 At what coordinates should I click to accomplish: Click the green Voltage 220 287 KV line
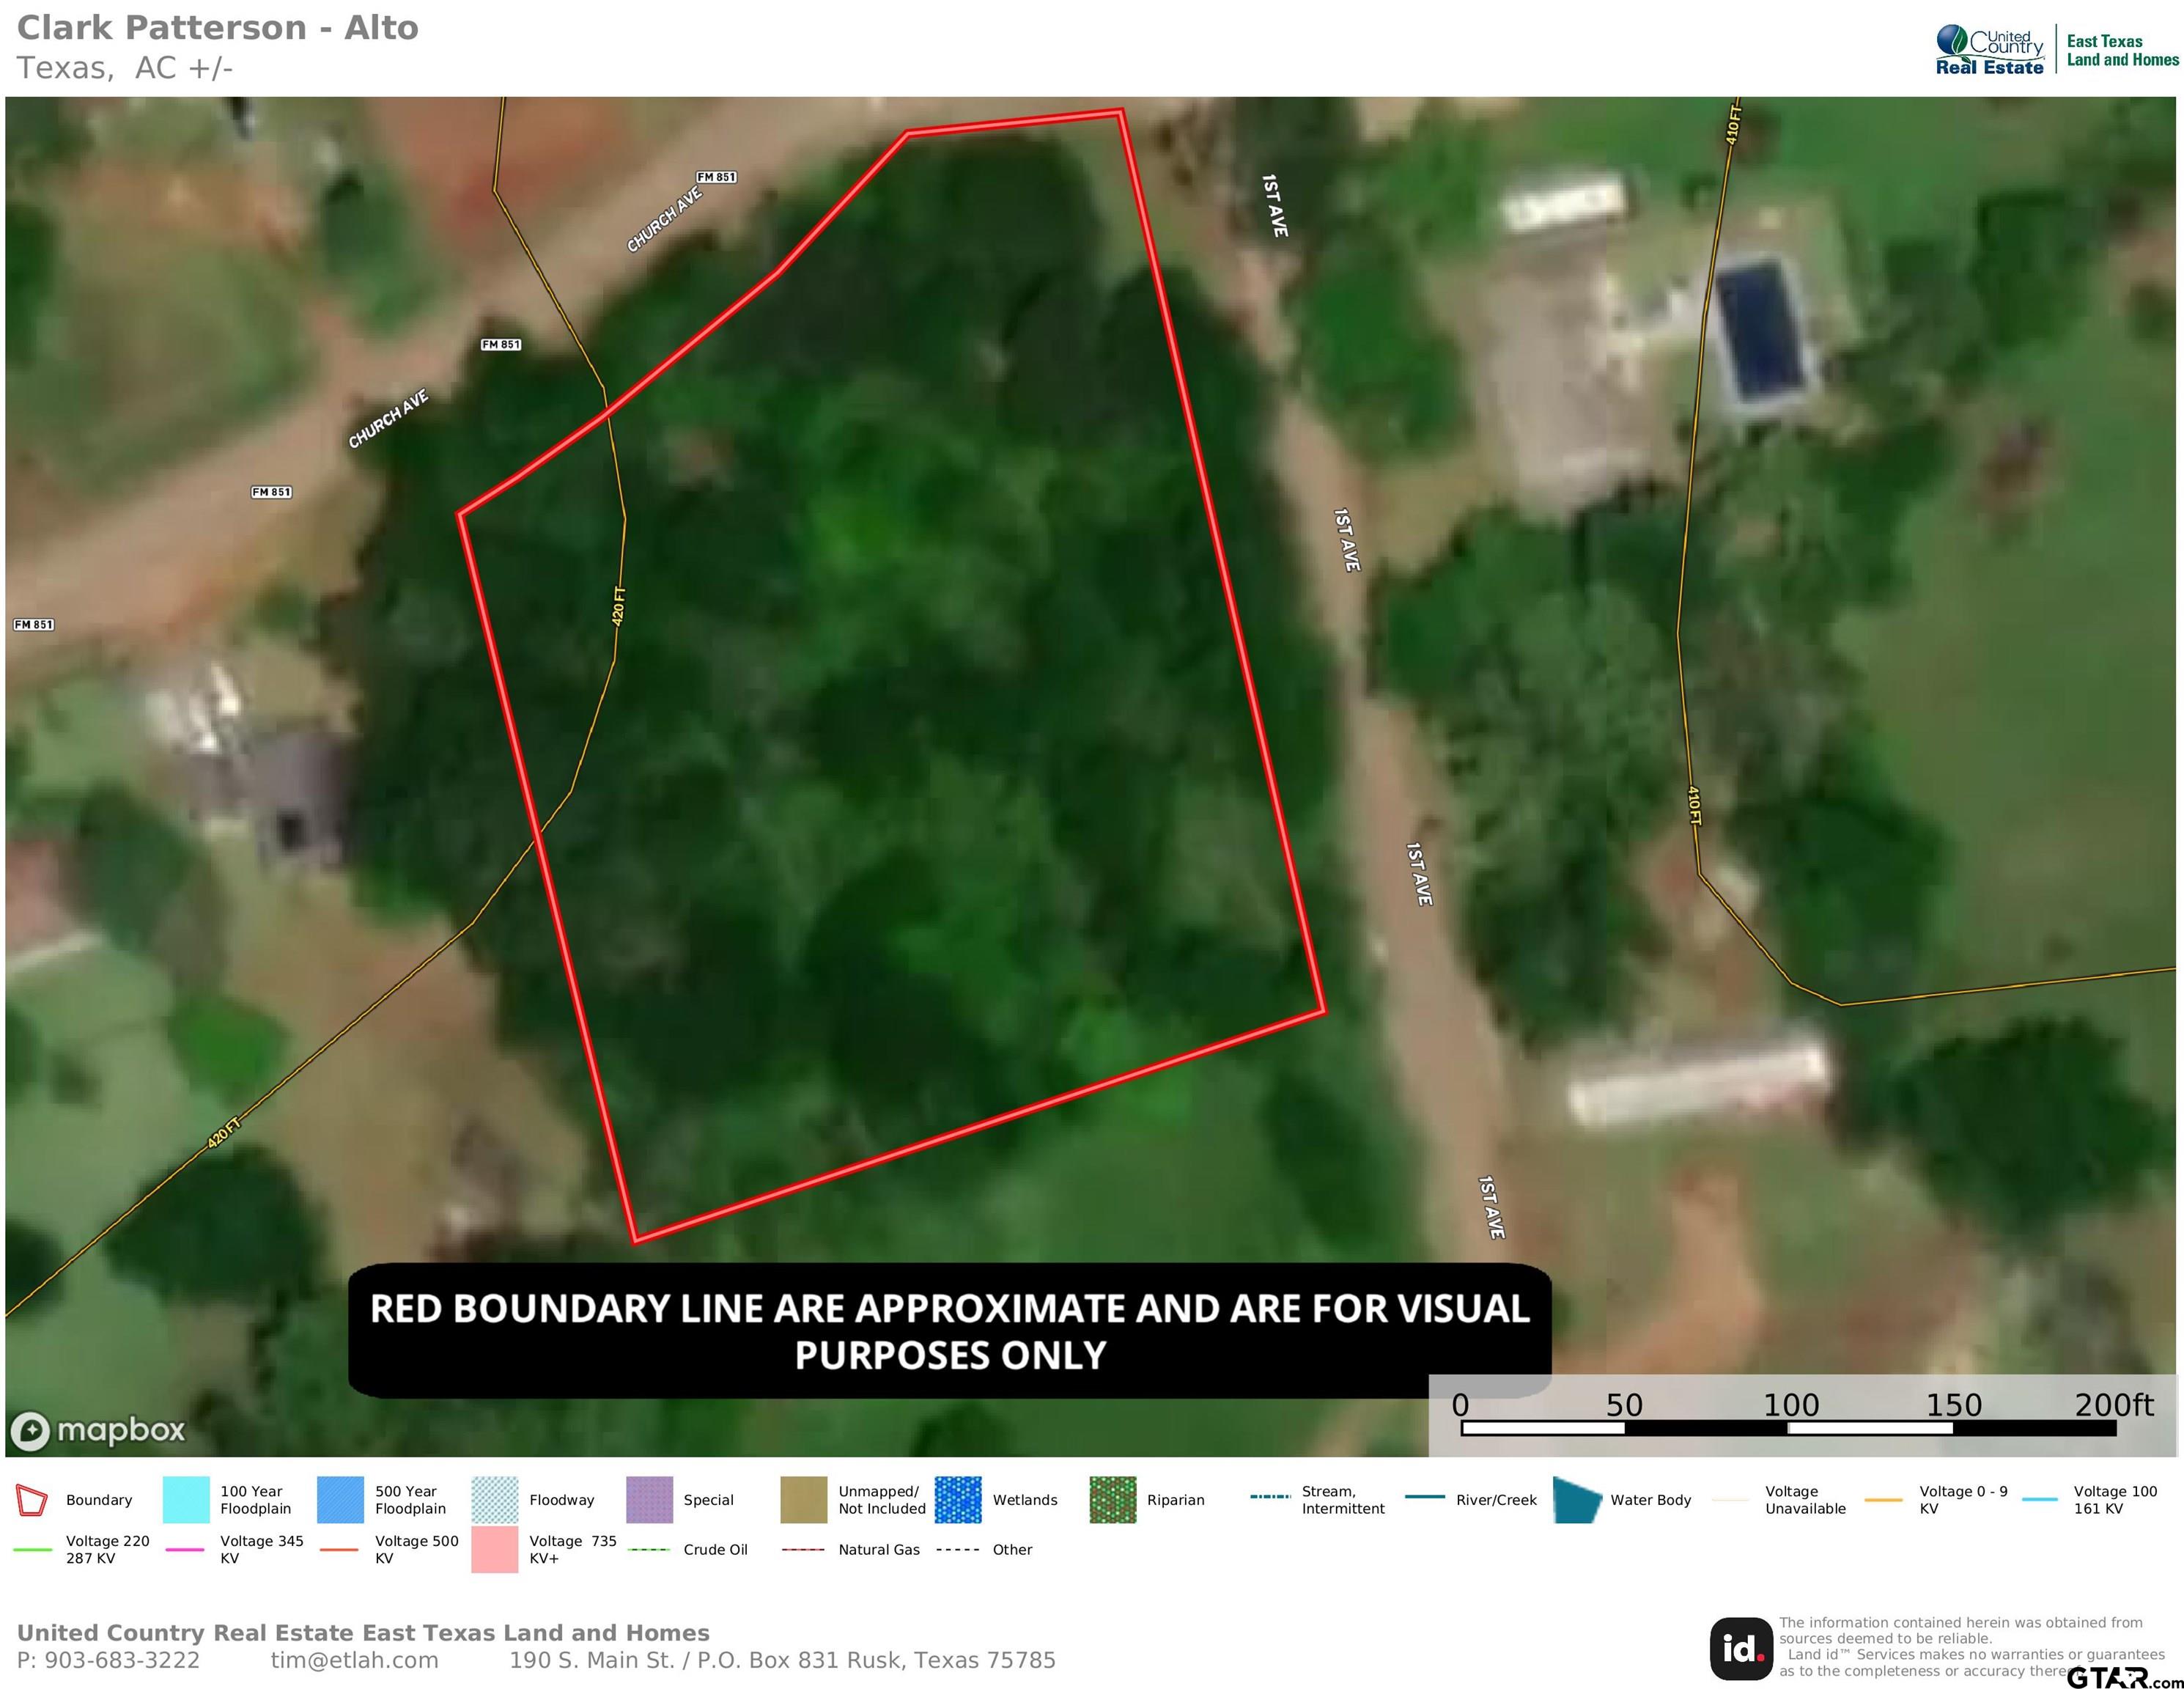pyautogui.click(x=32, y=1550)
